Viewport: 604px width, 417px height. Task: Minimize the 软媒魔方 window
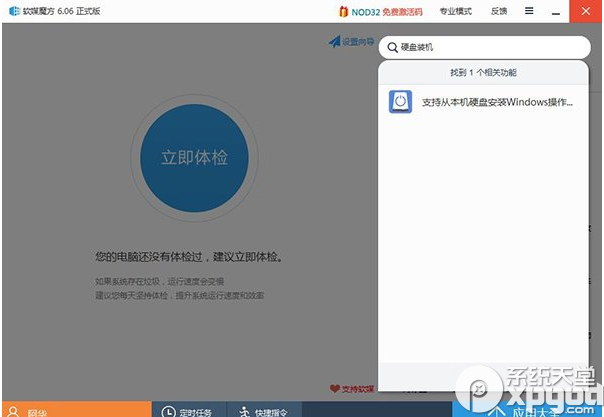pyautogui.click(x=555, y=12)
